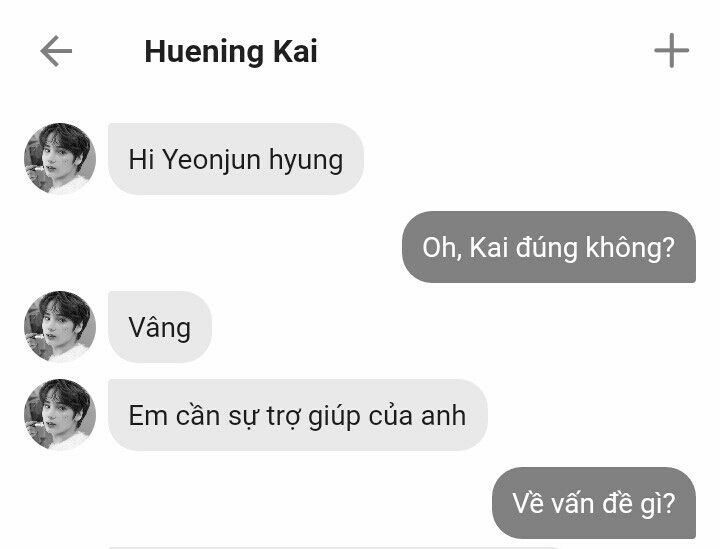Open the Huening Kai chat title
Image resolution: width=720 pixels, height=549 pixels.
point(231,51)
